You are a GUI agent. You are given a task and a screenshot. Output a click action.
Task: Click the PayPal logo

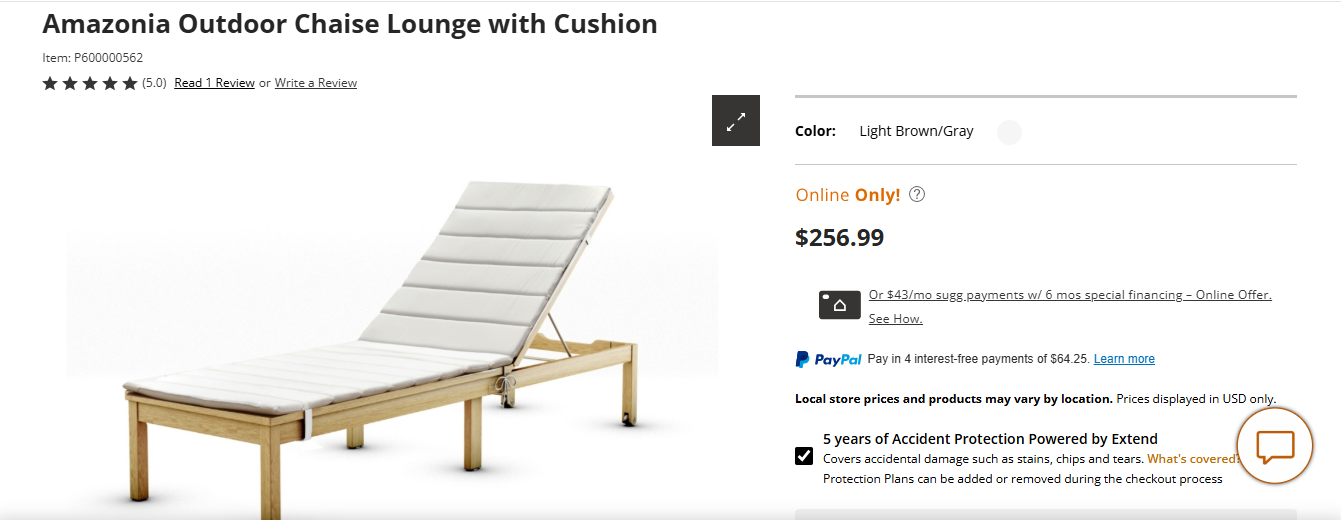point(828,359)
